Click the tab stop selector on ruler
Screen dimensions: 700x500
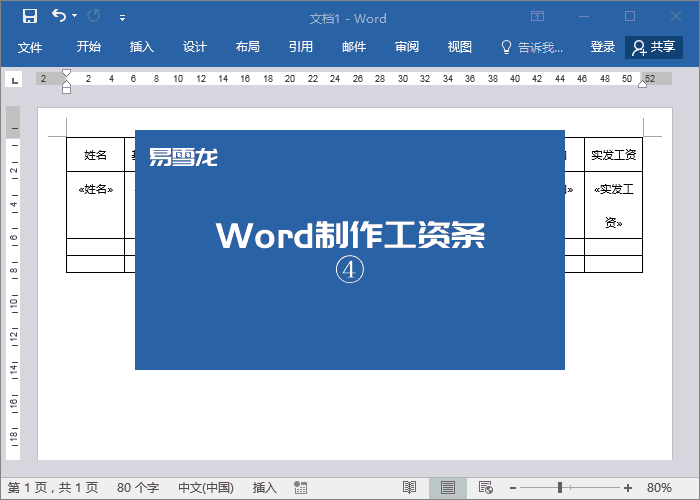click(14, 80)
